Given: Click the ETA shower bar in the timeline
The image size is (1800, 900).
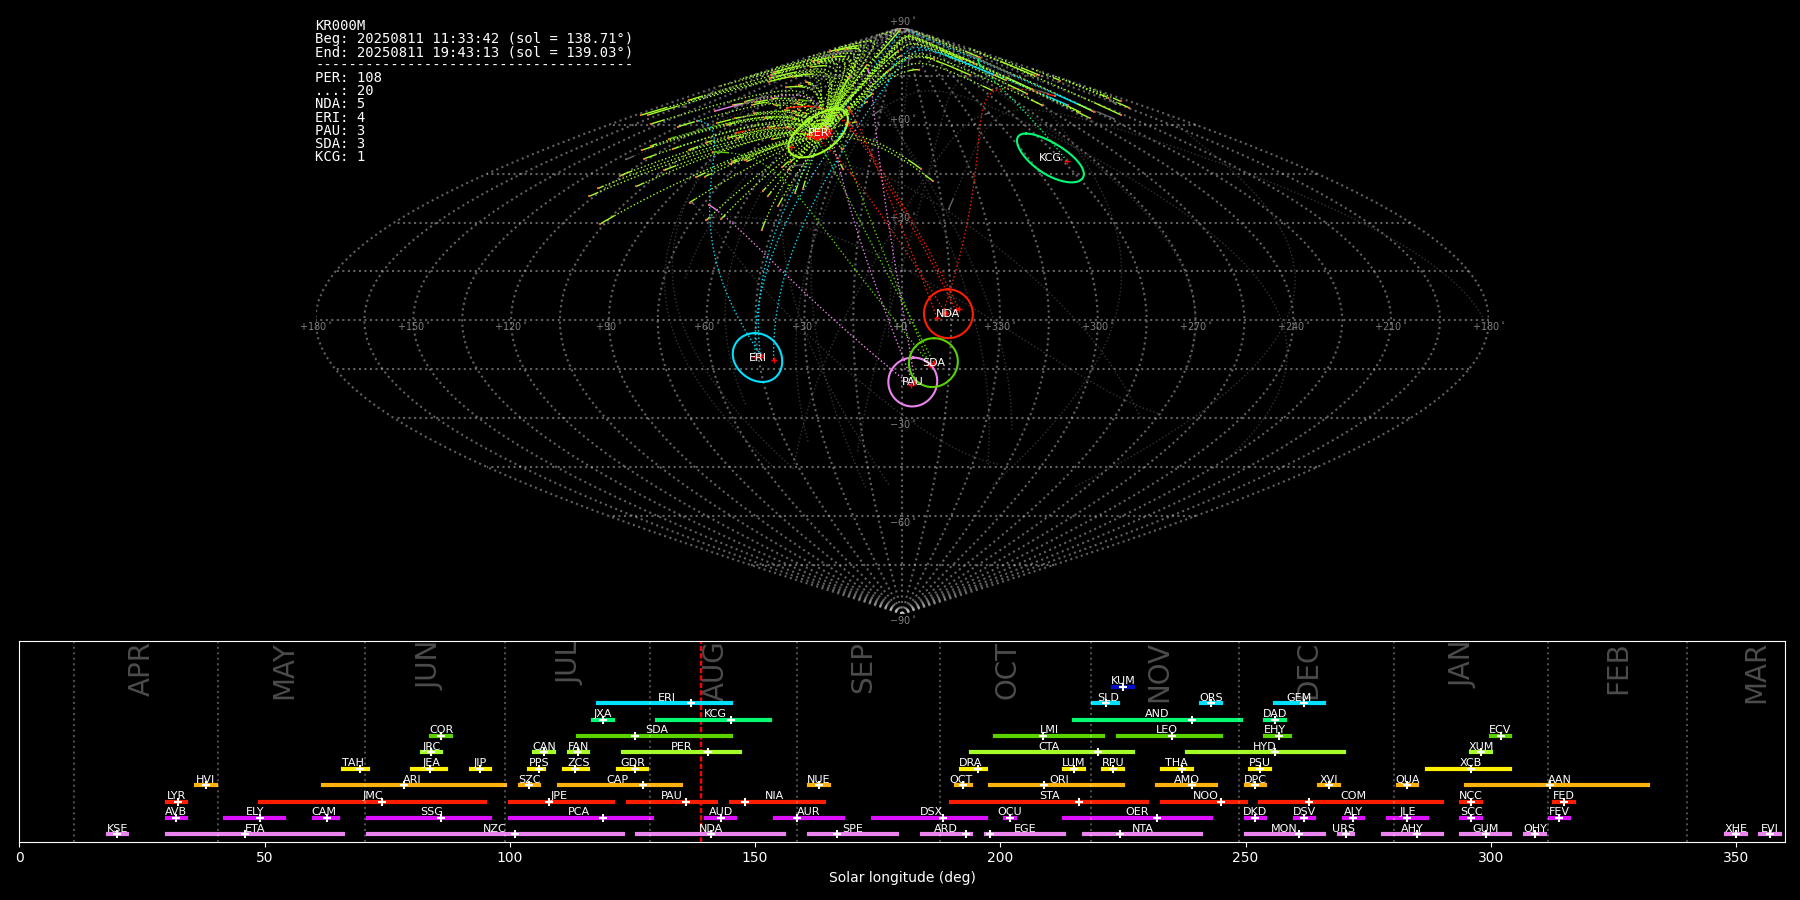Looking at the screenshot, I should [255, 834].
